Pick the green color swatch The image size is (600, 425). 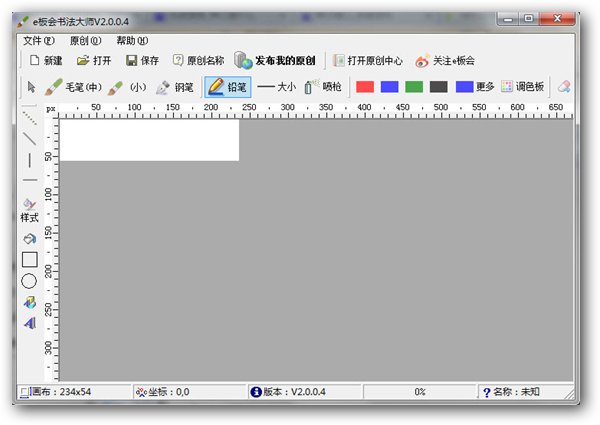(x=414, y=87)
